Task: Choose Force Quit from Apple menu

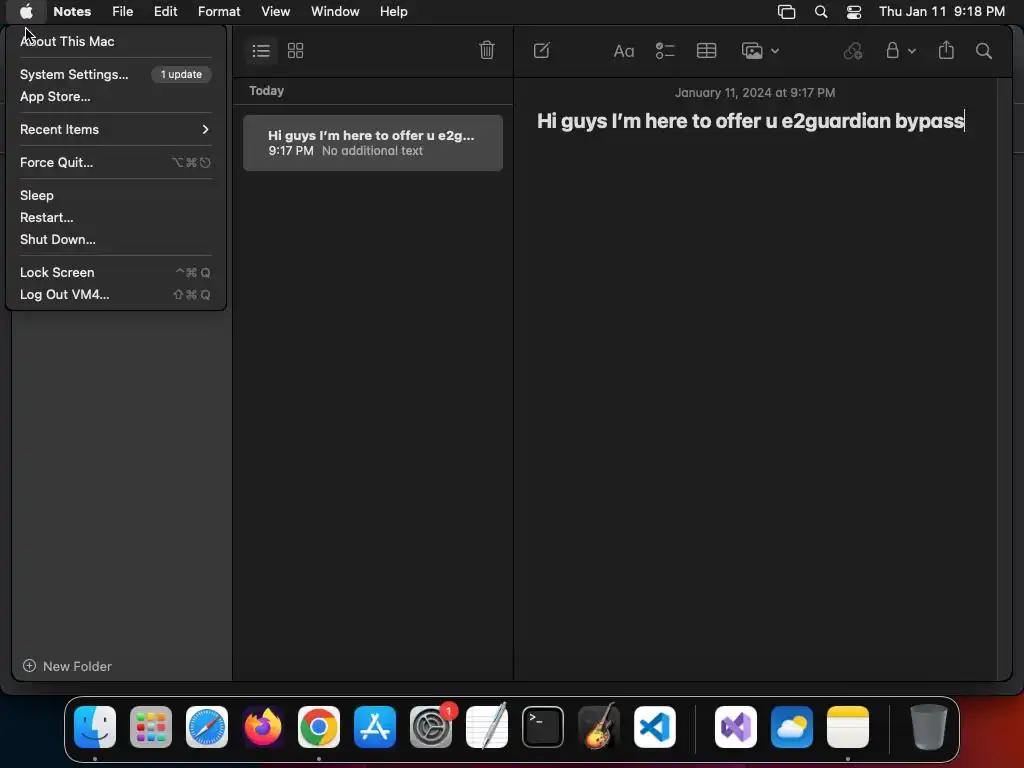Action: click(x=116, y=163)
